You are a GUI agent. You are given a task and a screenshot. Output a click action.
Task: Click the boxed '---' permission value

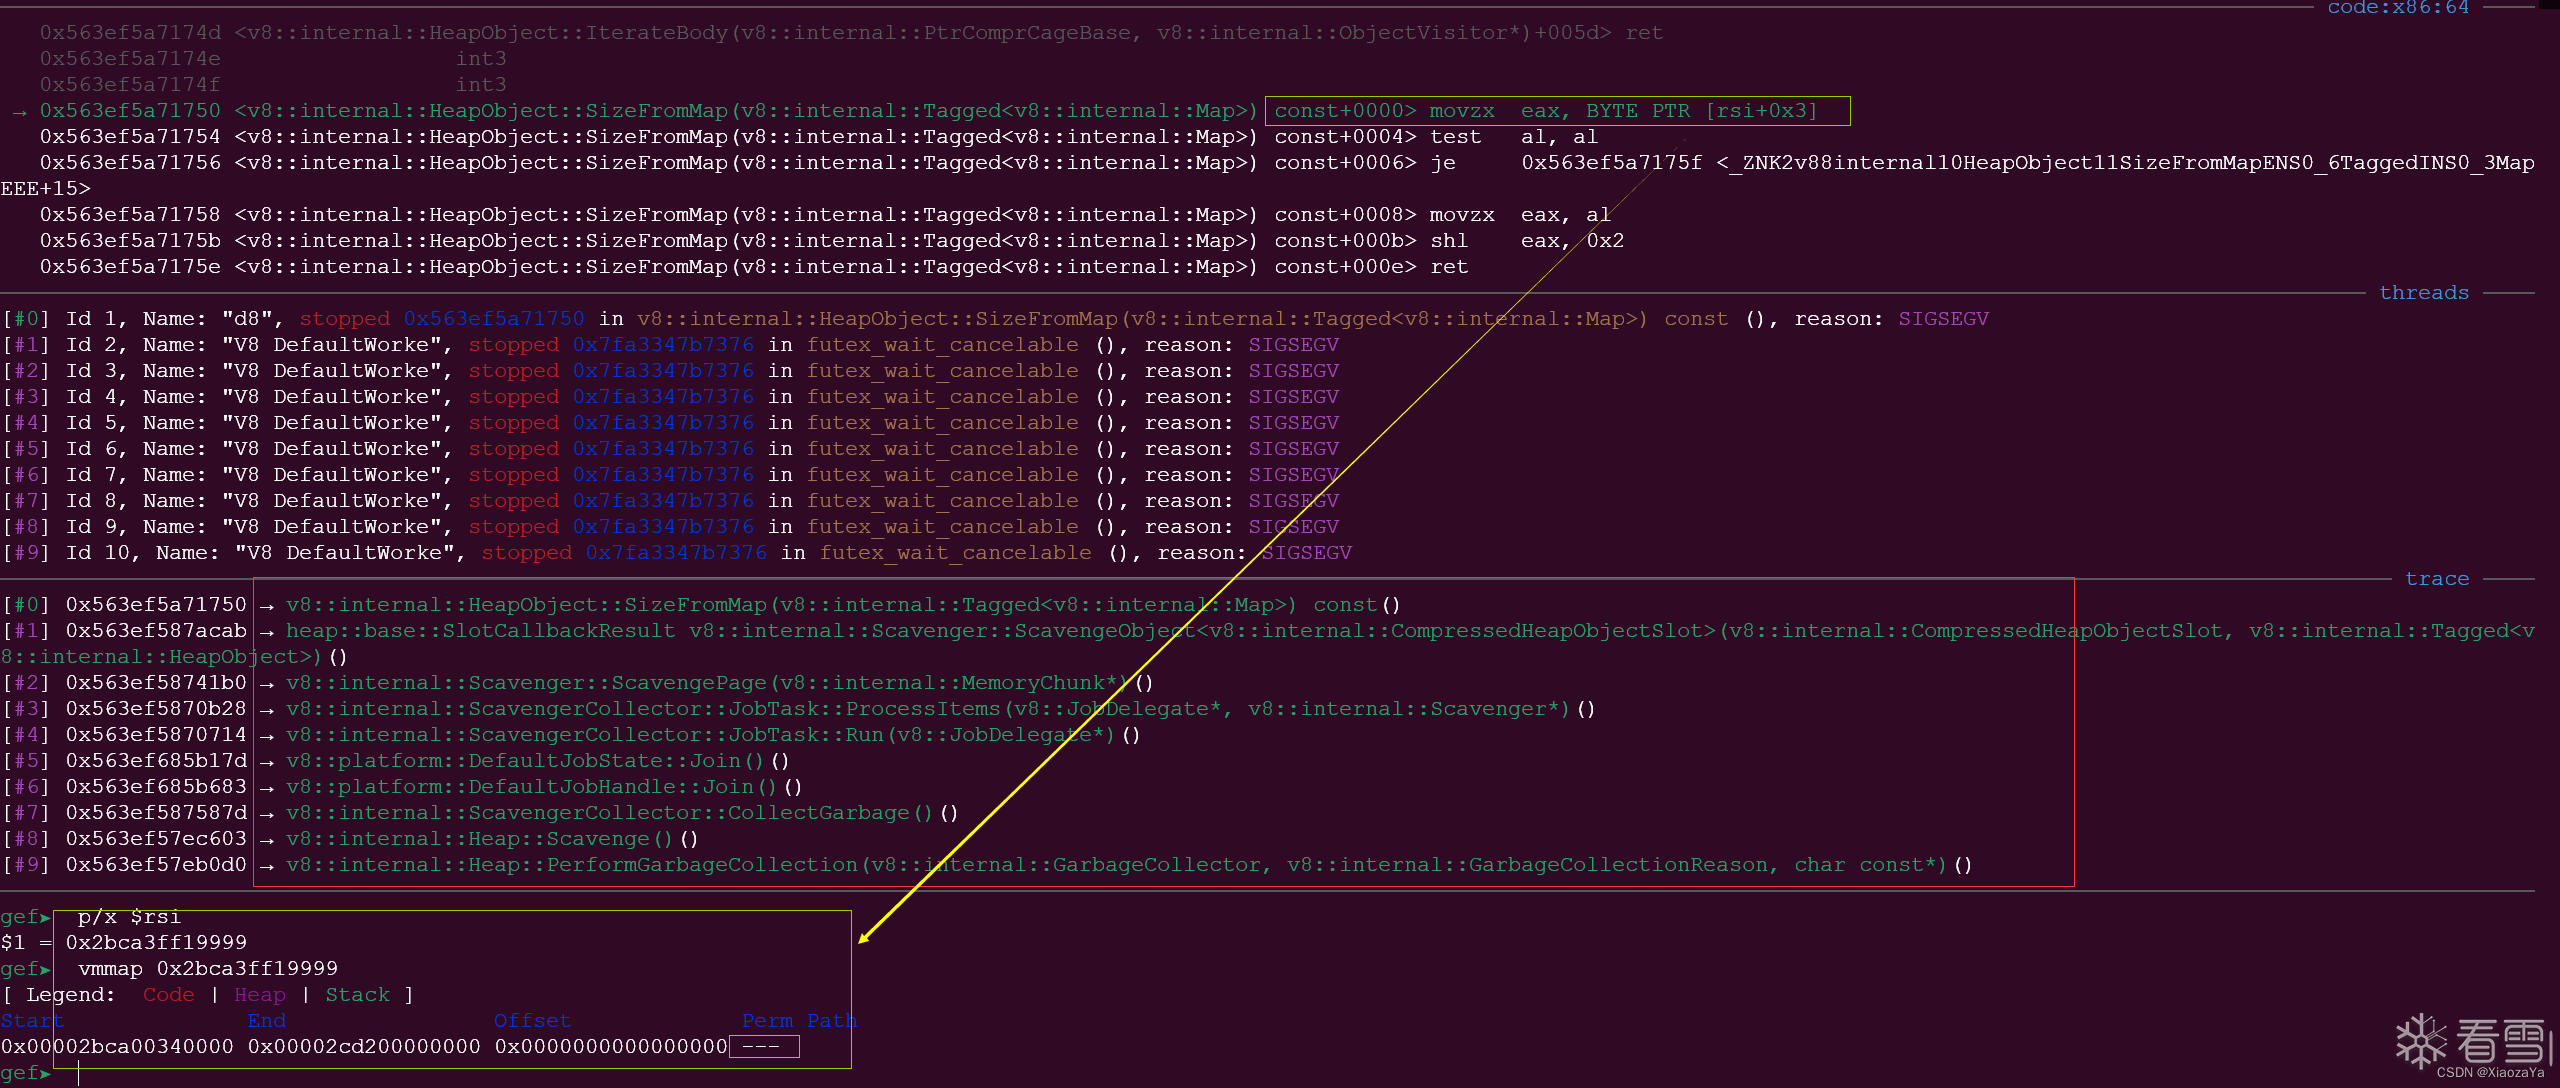pos(763,1047)
